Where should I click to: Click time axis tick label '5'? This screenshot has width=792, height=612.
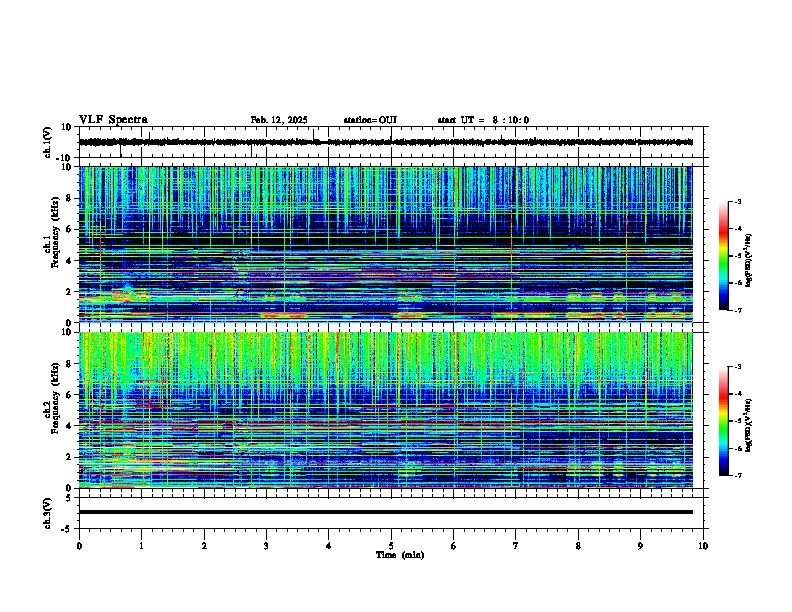(391, 546)
